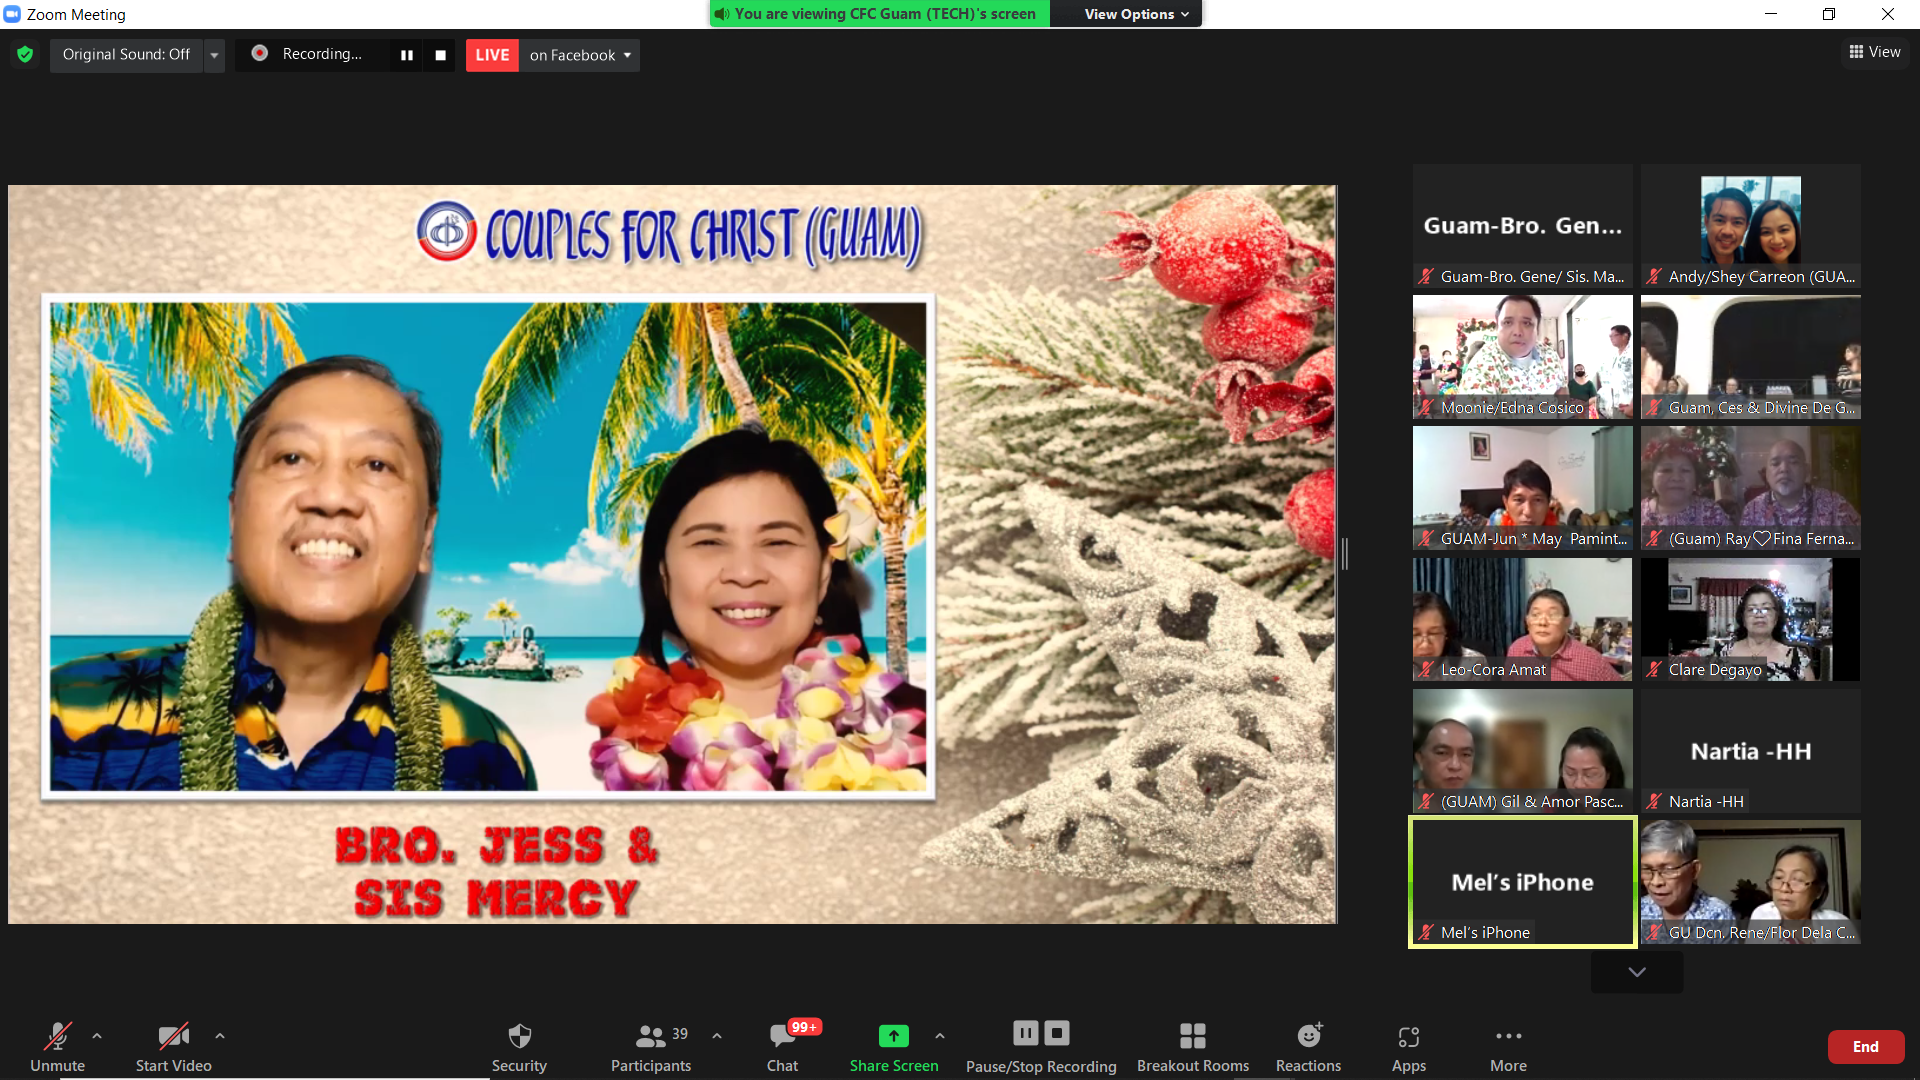Expand the caret next to Participants
This screenshot has width=1920, height=1080.
[717, 1036]
